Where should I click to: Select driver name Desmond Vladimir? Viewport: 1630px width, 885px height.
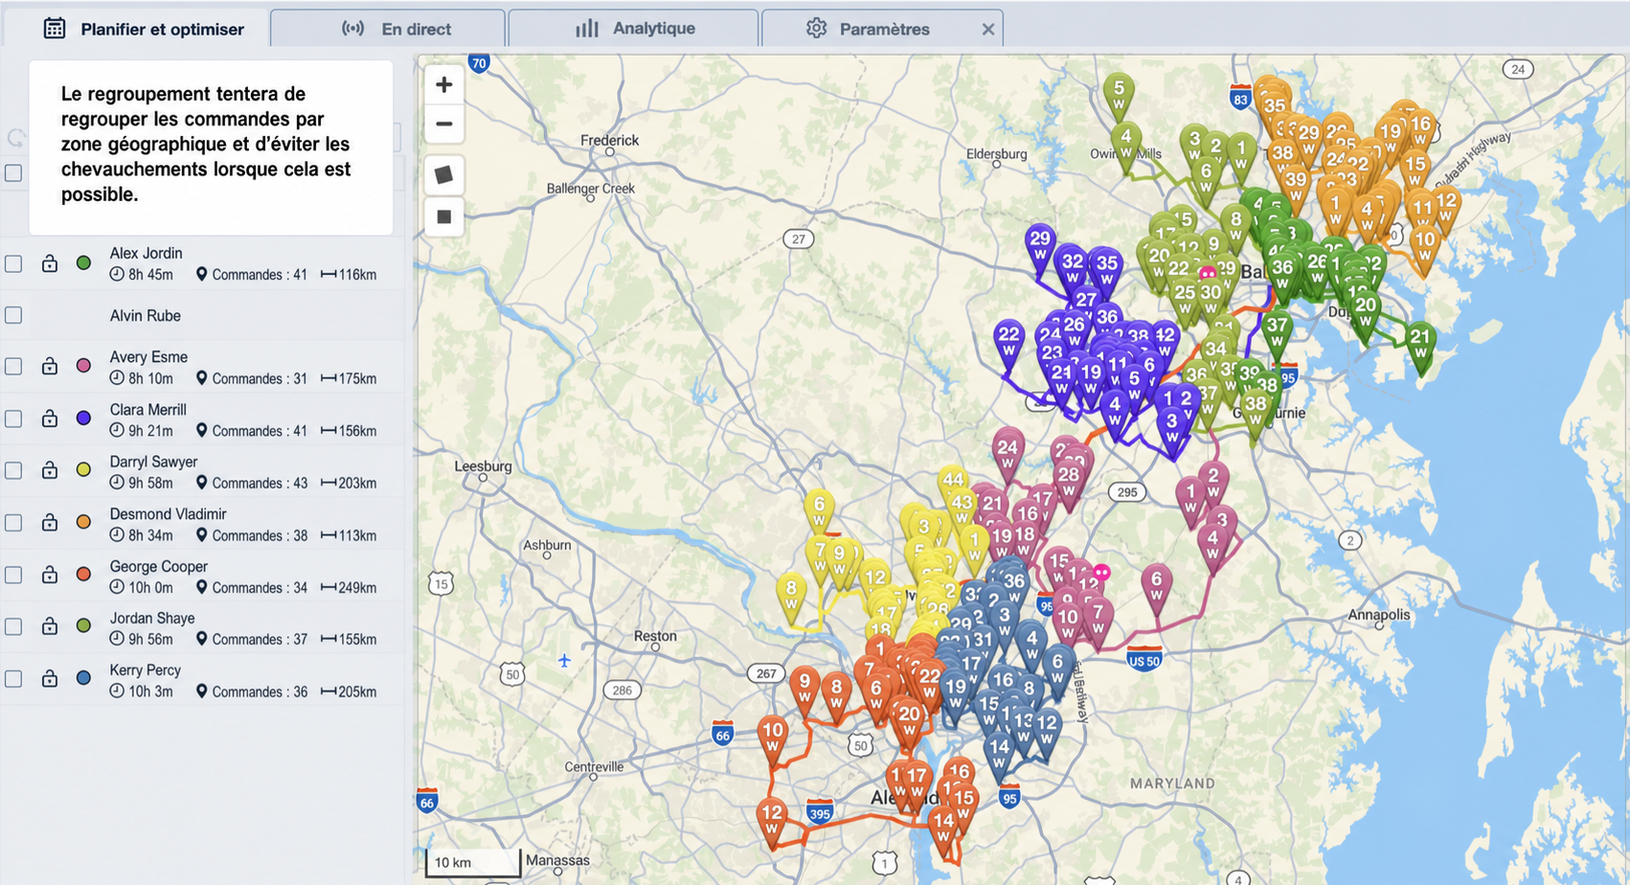tap(168, 514)
